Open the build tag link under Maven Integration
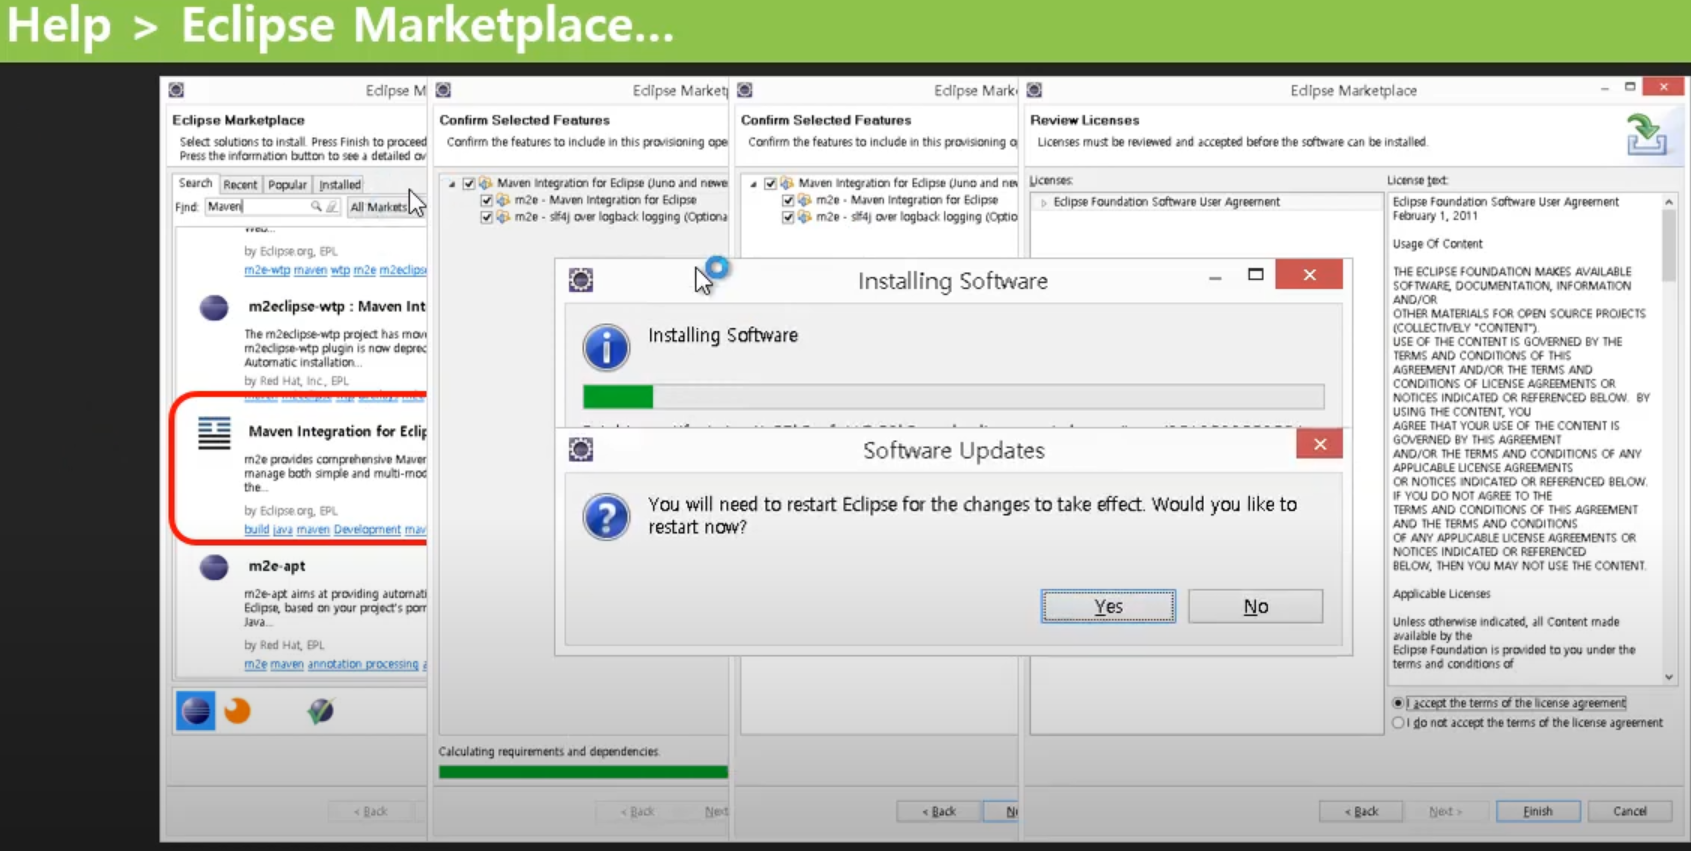Screen dimensions: 1691x851 (256, 530)
